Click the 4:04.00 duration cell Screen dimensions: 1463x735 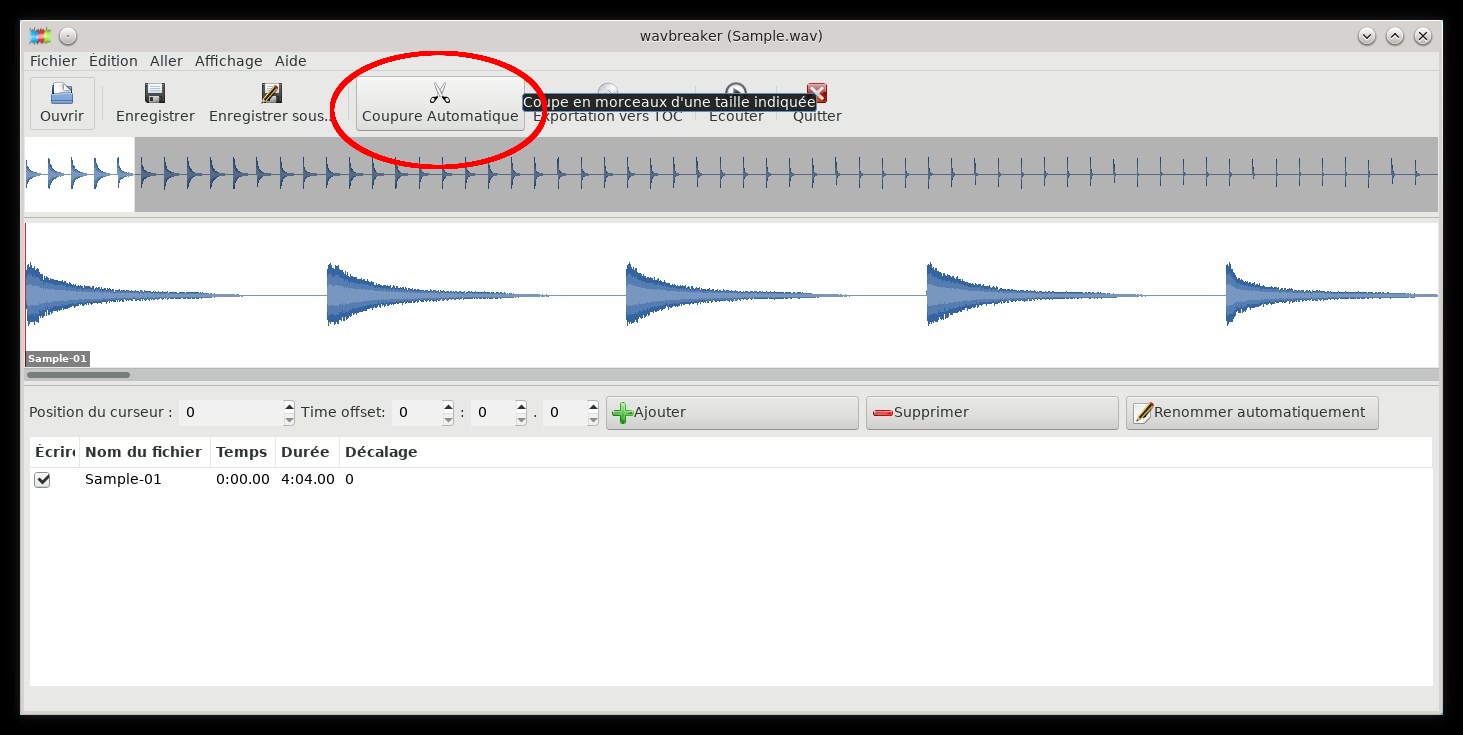308,480
